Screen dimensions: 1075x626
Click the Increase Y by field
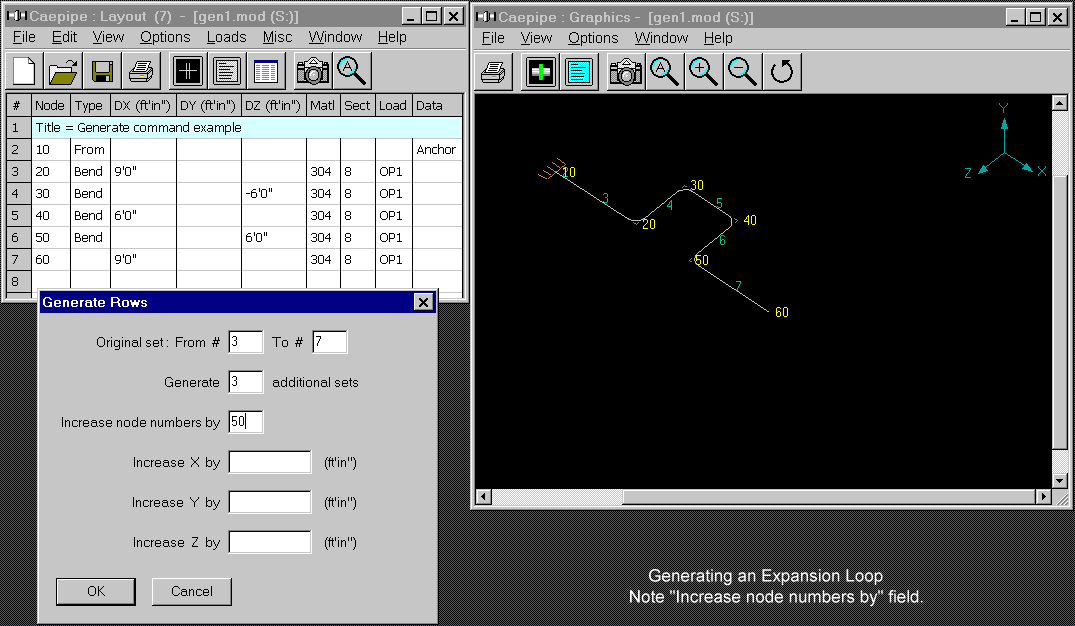[x=269, y=502]
